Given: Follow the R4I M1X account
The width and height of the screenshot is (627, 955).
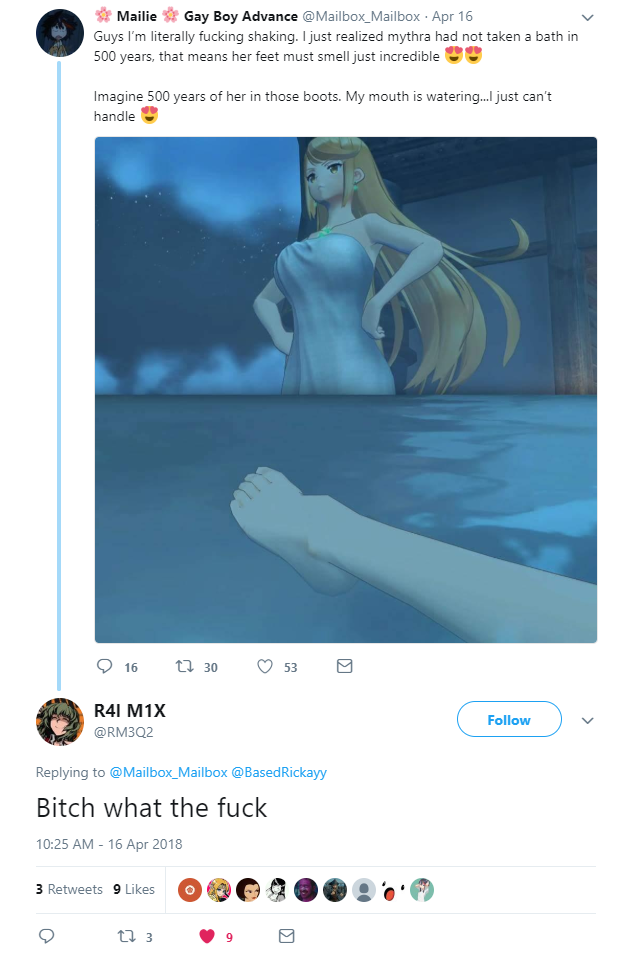Looking at the screenshot, I should point(509,719).
